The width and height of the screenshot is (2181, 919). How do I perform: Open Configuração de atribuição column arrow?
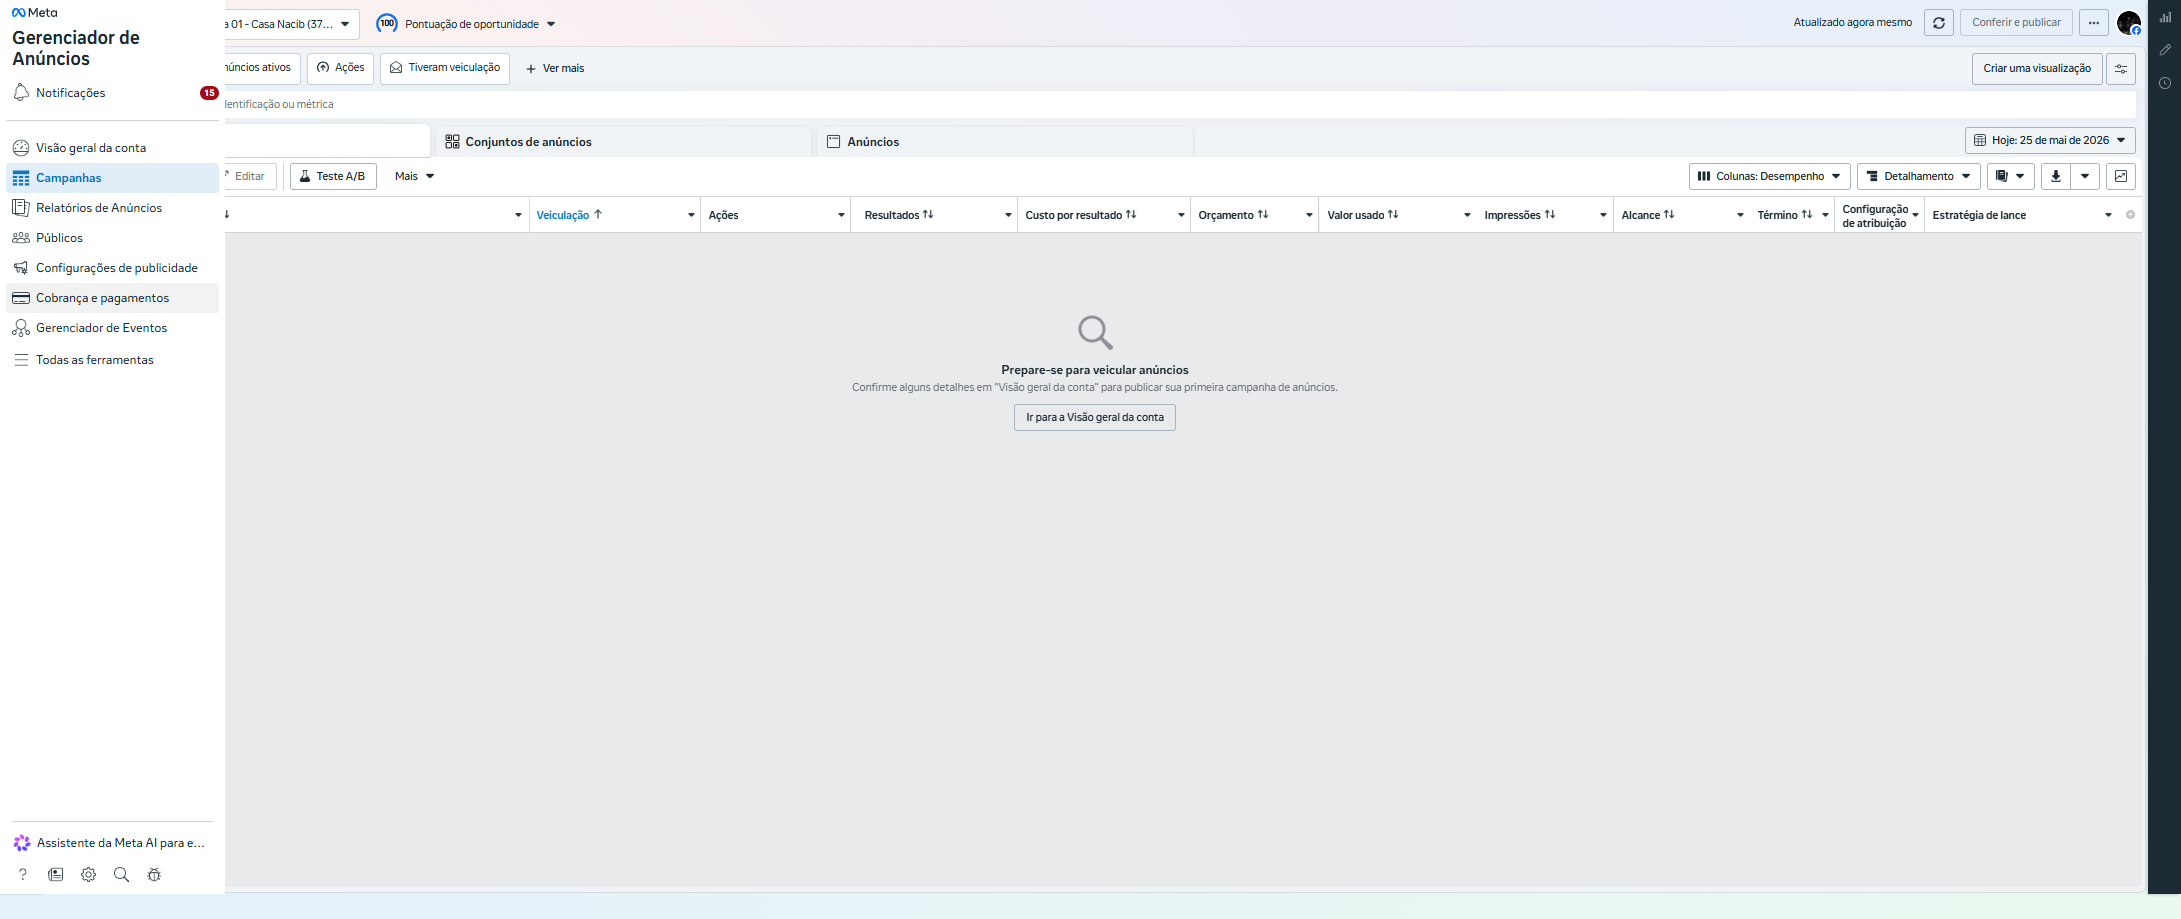click(1915, 215)
